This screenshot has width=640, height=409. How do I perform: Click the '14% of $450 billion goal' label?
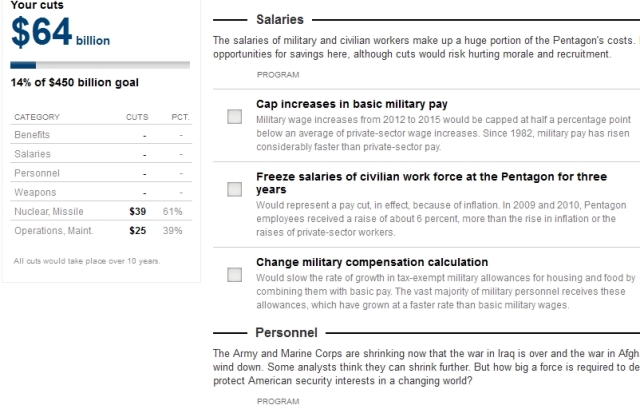click(x=74, y=82)
